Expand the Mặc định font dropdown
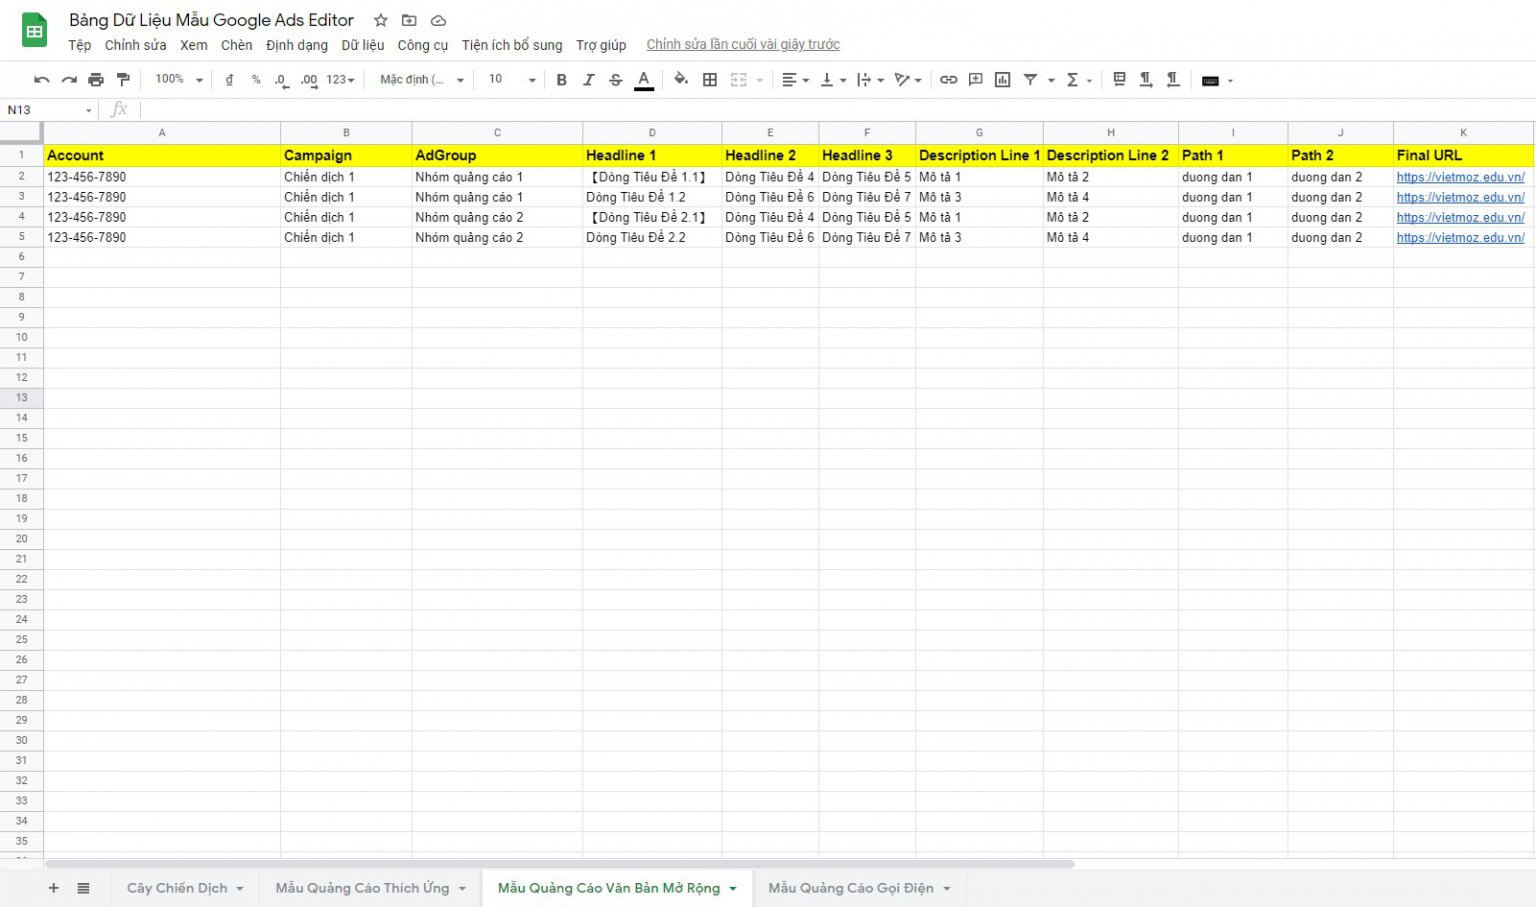This screenshot has height=907, width=1536. click(x=422, y=80)
